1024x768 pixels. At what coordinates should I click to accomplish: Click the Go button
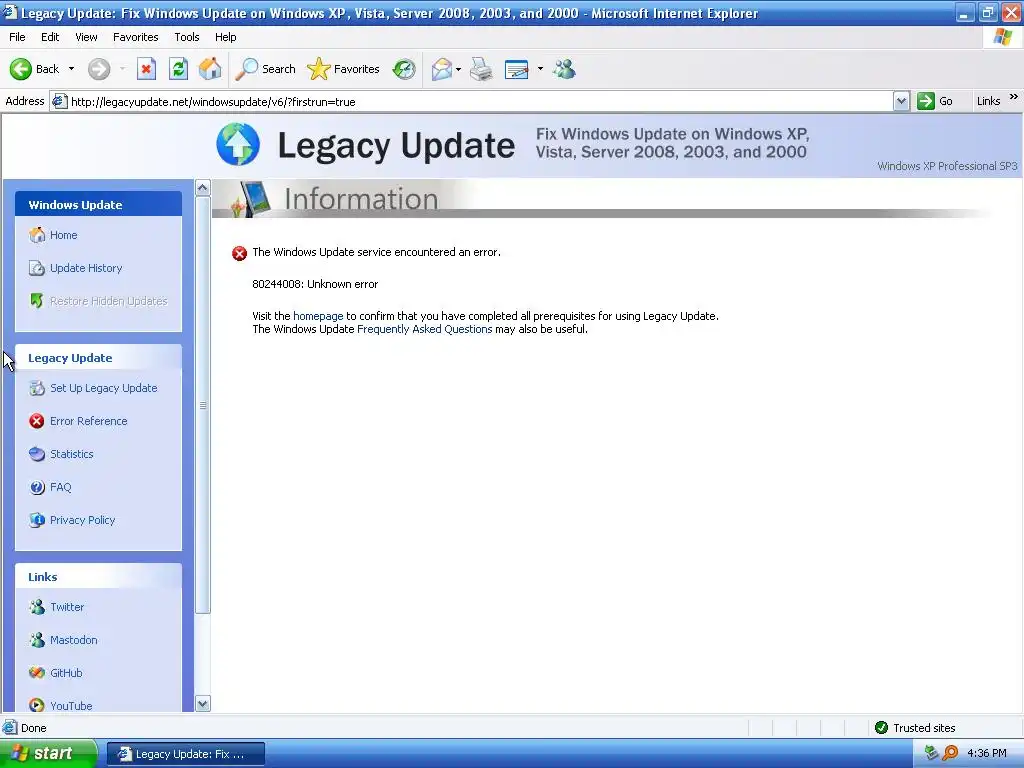[x=935, y=101]
